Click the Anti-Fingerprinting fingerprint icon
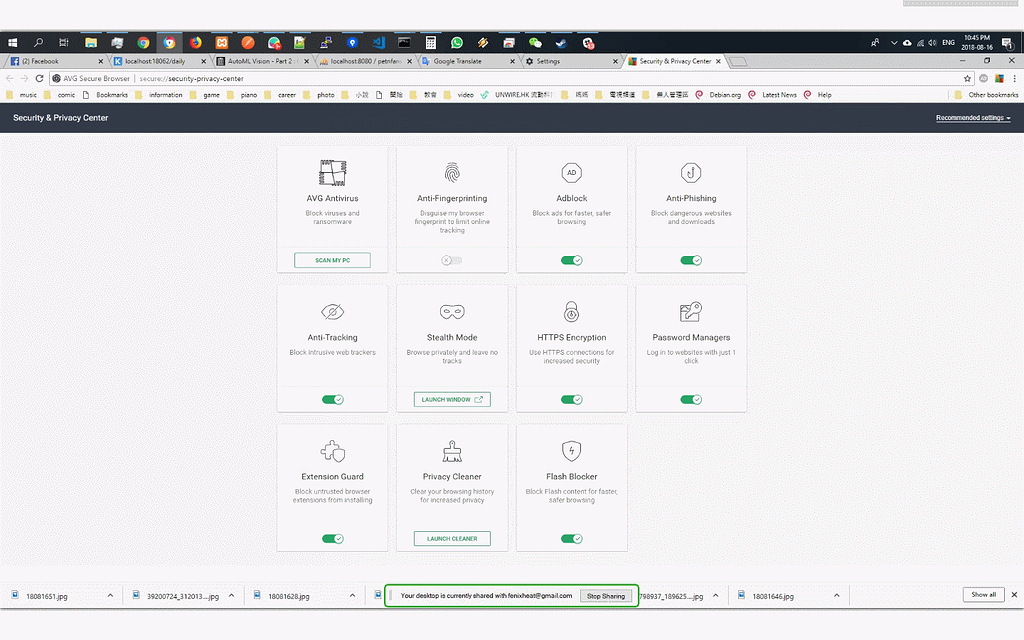This screenshot has height=640, width=1024. (x=452, y=172)
